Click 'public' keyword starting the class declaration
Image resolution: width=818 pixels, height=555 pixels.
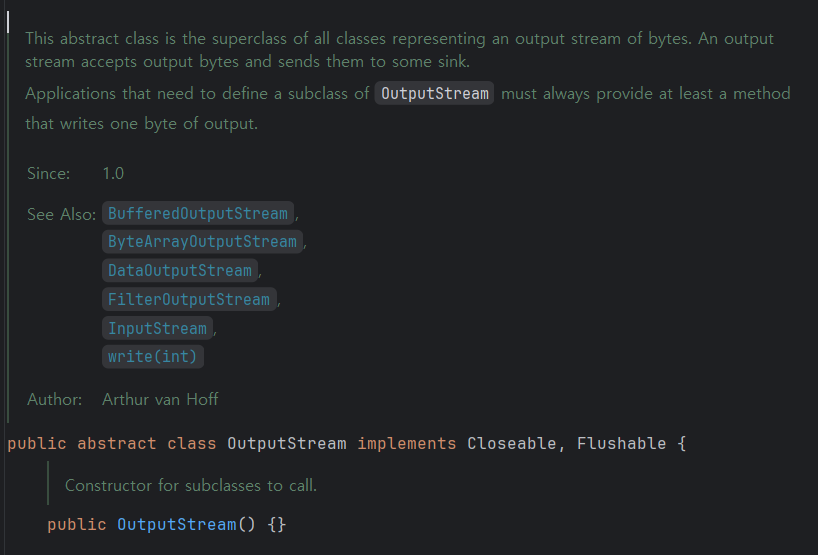pos(37,443)
